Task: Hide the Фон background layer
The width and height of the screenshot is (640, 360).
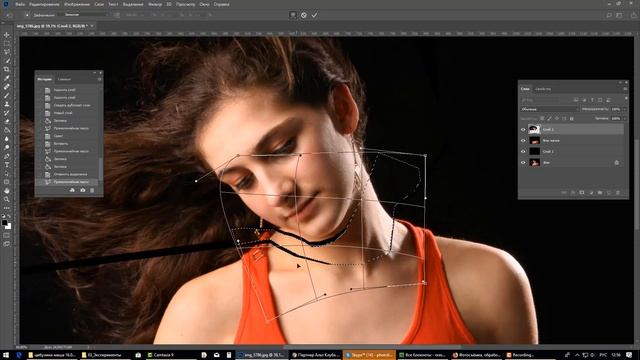Action: 523,162
